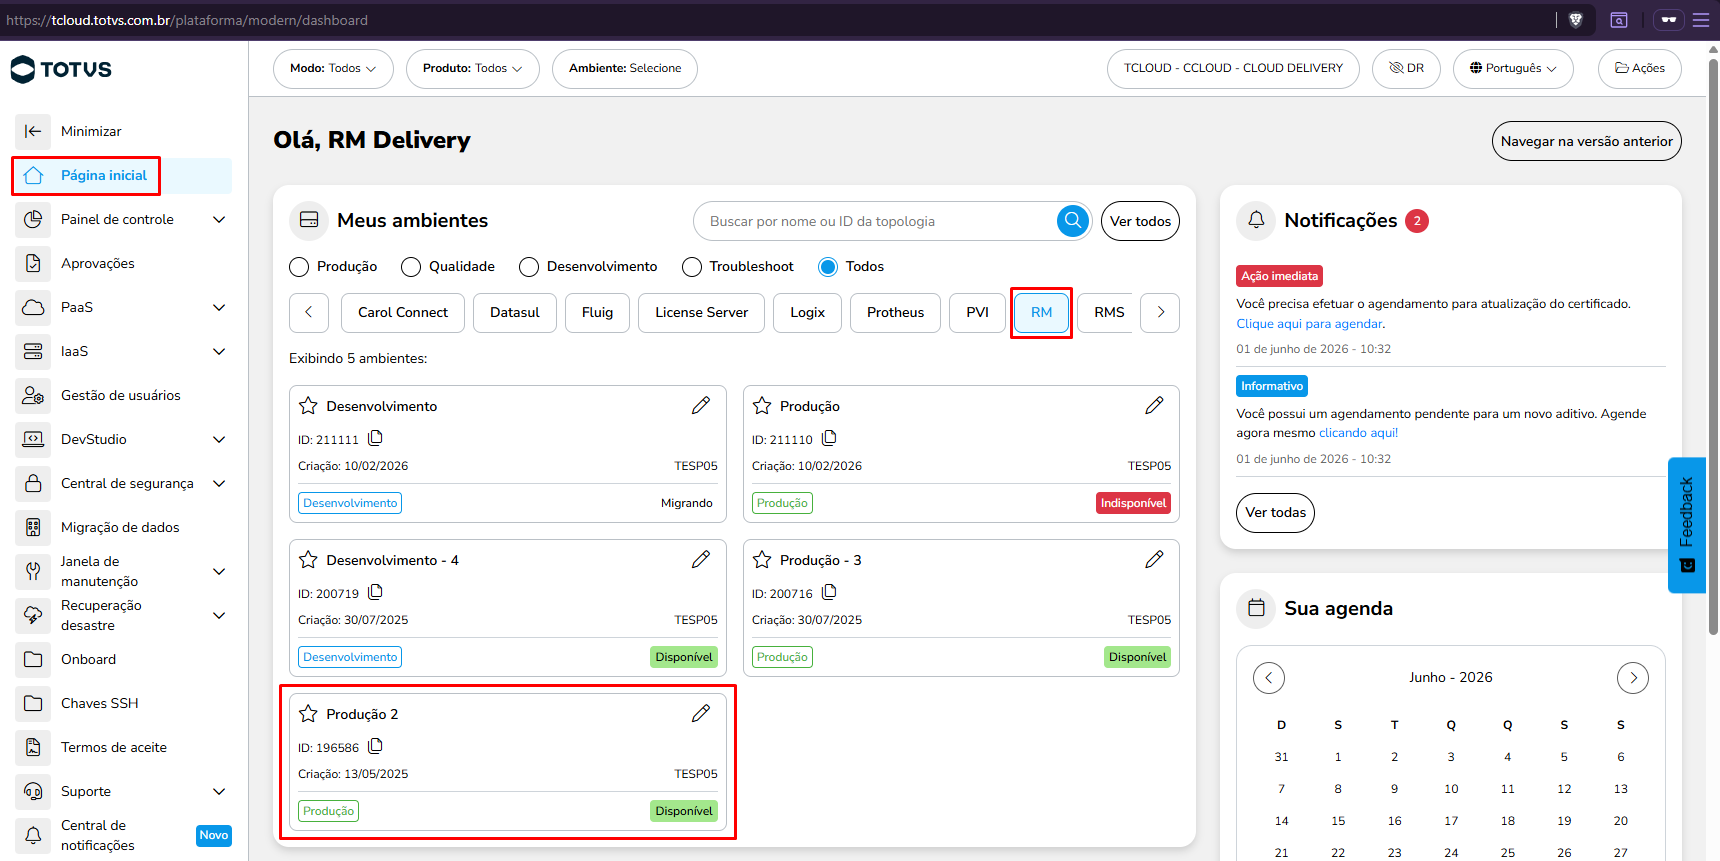Select the Desenvolvimento radio filter
The width and height of the screenshot is (1720, 861).
(x=529, y=267)
